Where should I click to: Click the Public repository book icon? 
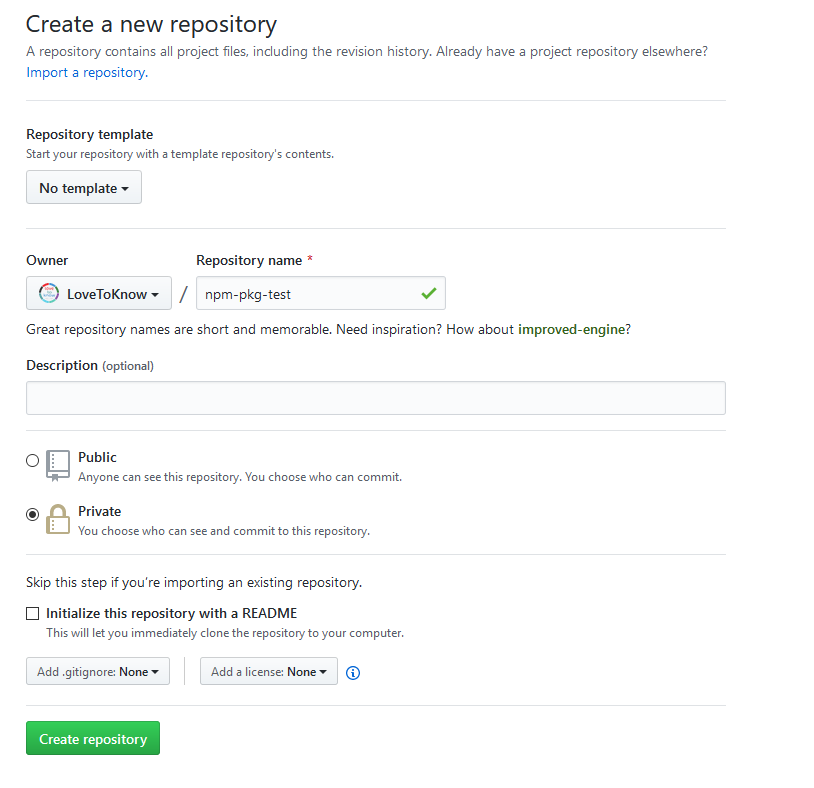[x=58, y=466]
